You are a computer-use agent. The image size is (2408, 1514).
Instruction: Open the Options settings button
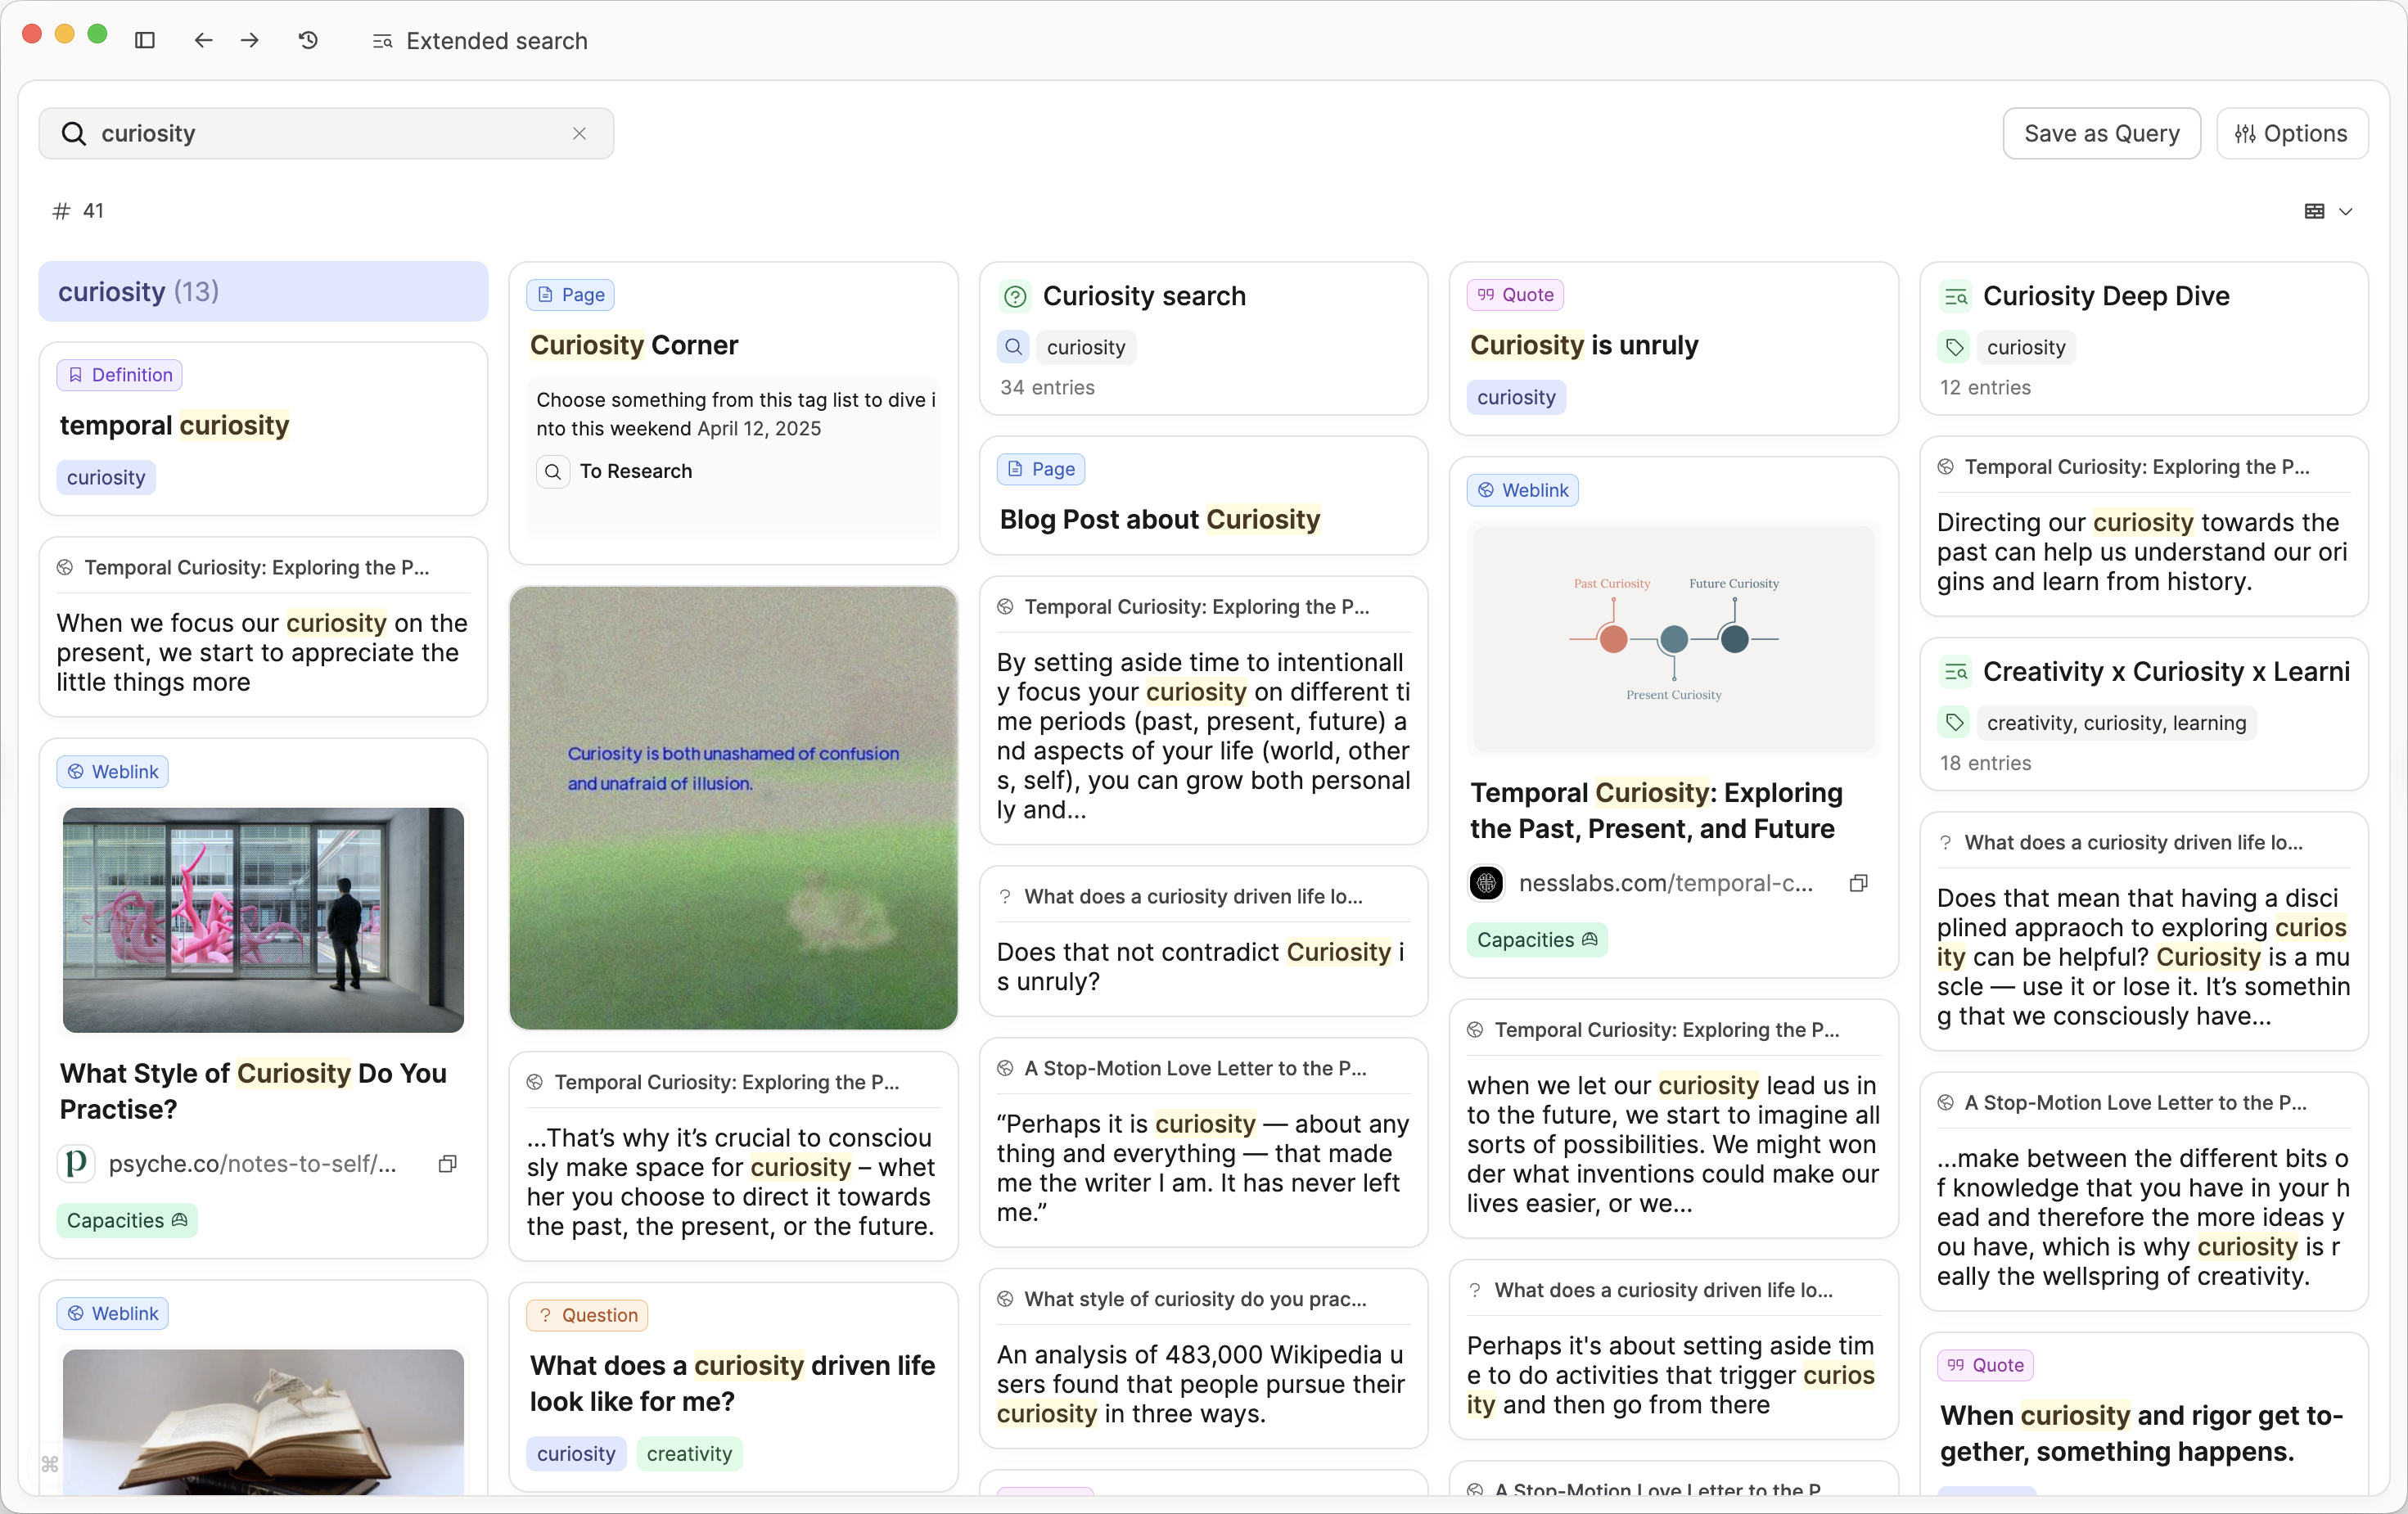2292,133
